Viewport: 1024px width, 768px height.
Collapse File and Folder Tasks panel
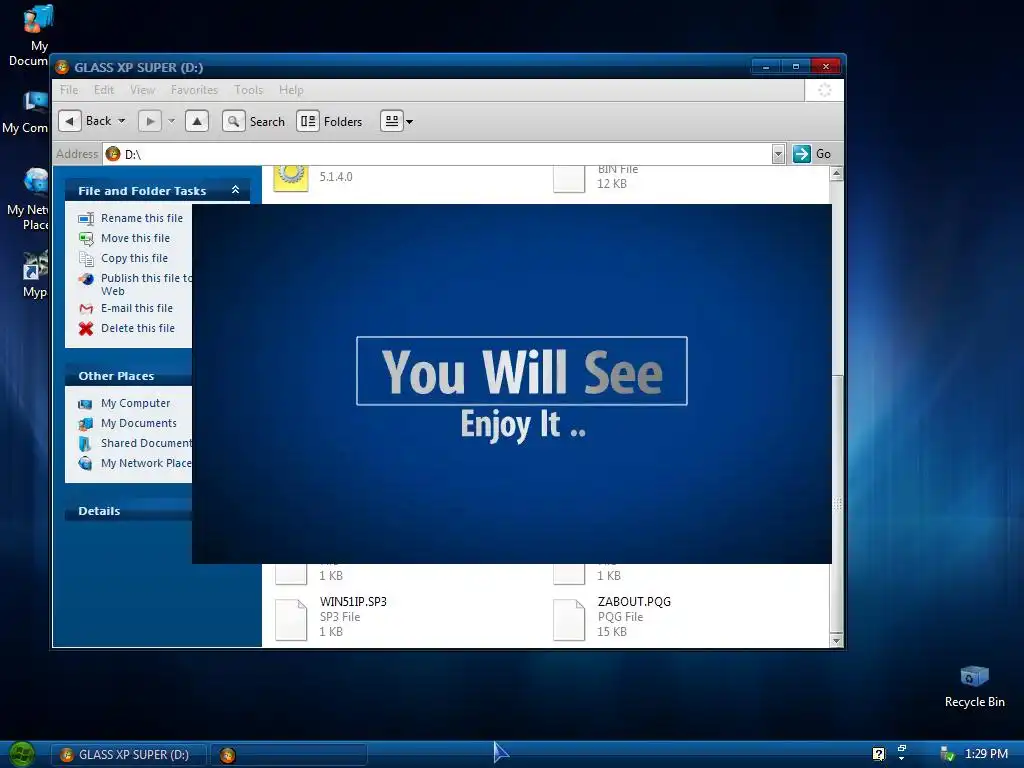pyautogui.click(x=236, y=190)
